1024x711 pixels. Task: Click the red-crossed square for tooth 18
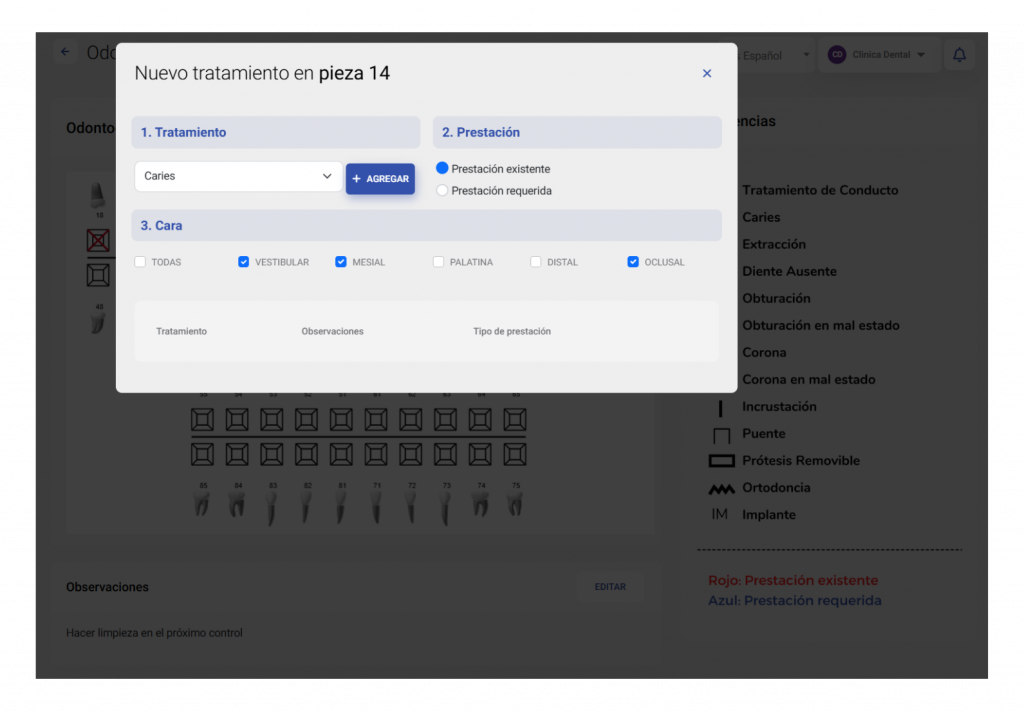[98, 240]
